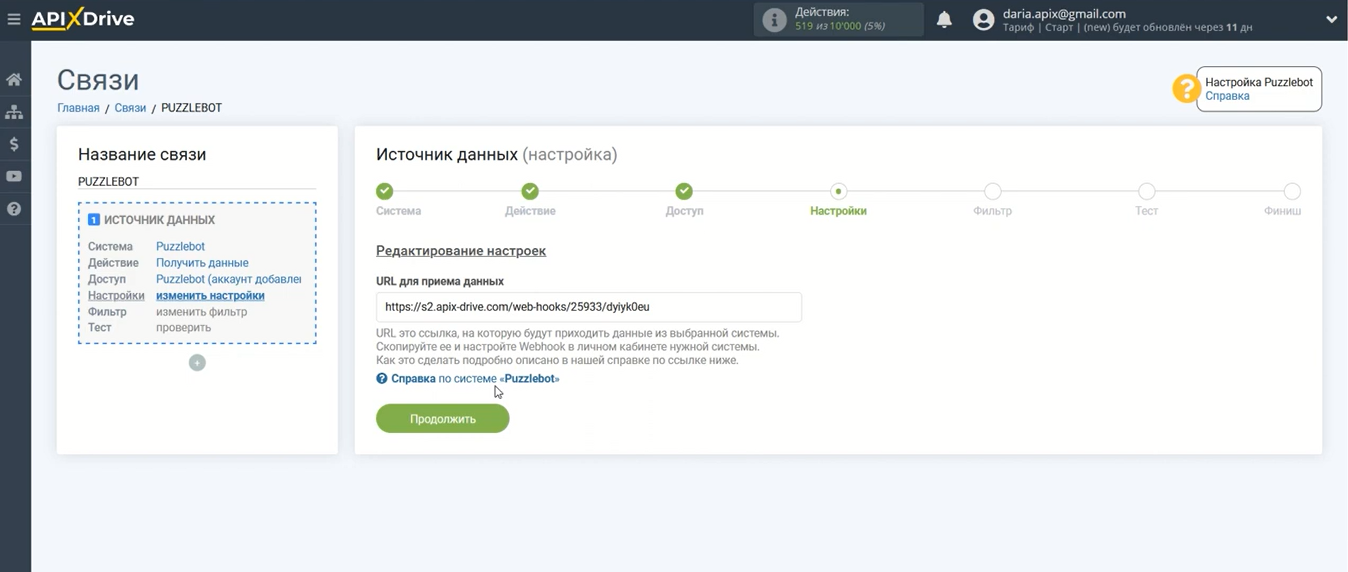
Task: Expand the account dropdown chevron
Action: coord(1331,20)
